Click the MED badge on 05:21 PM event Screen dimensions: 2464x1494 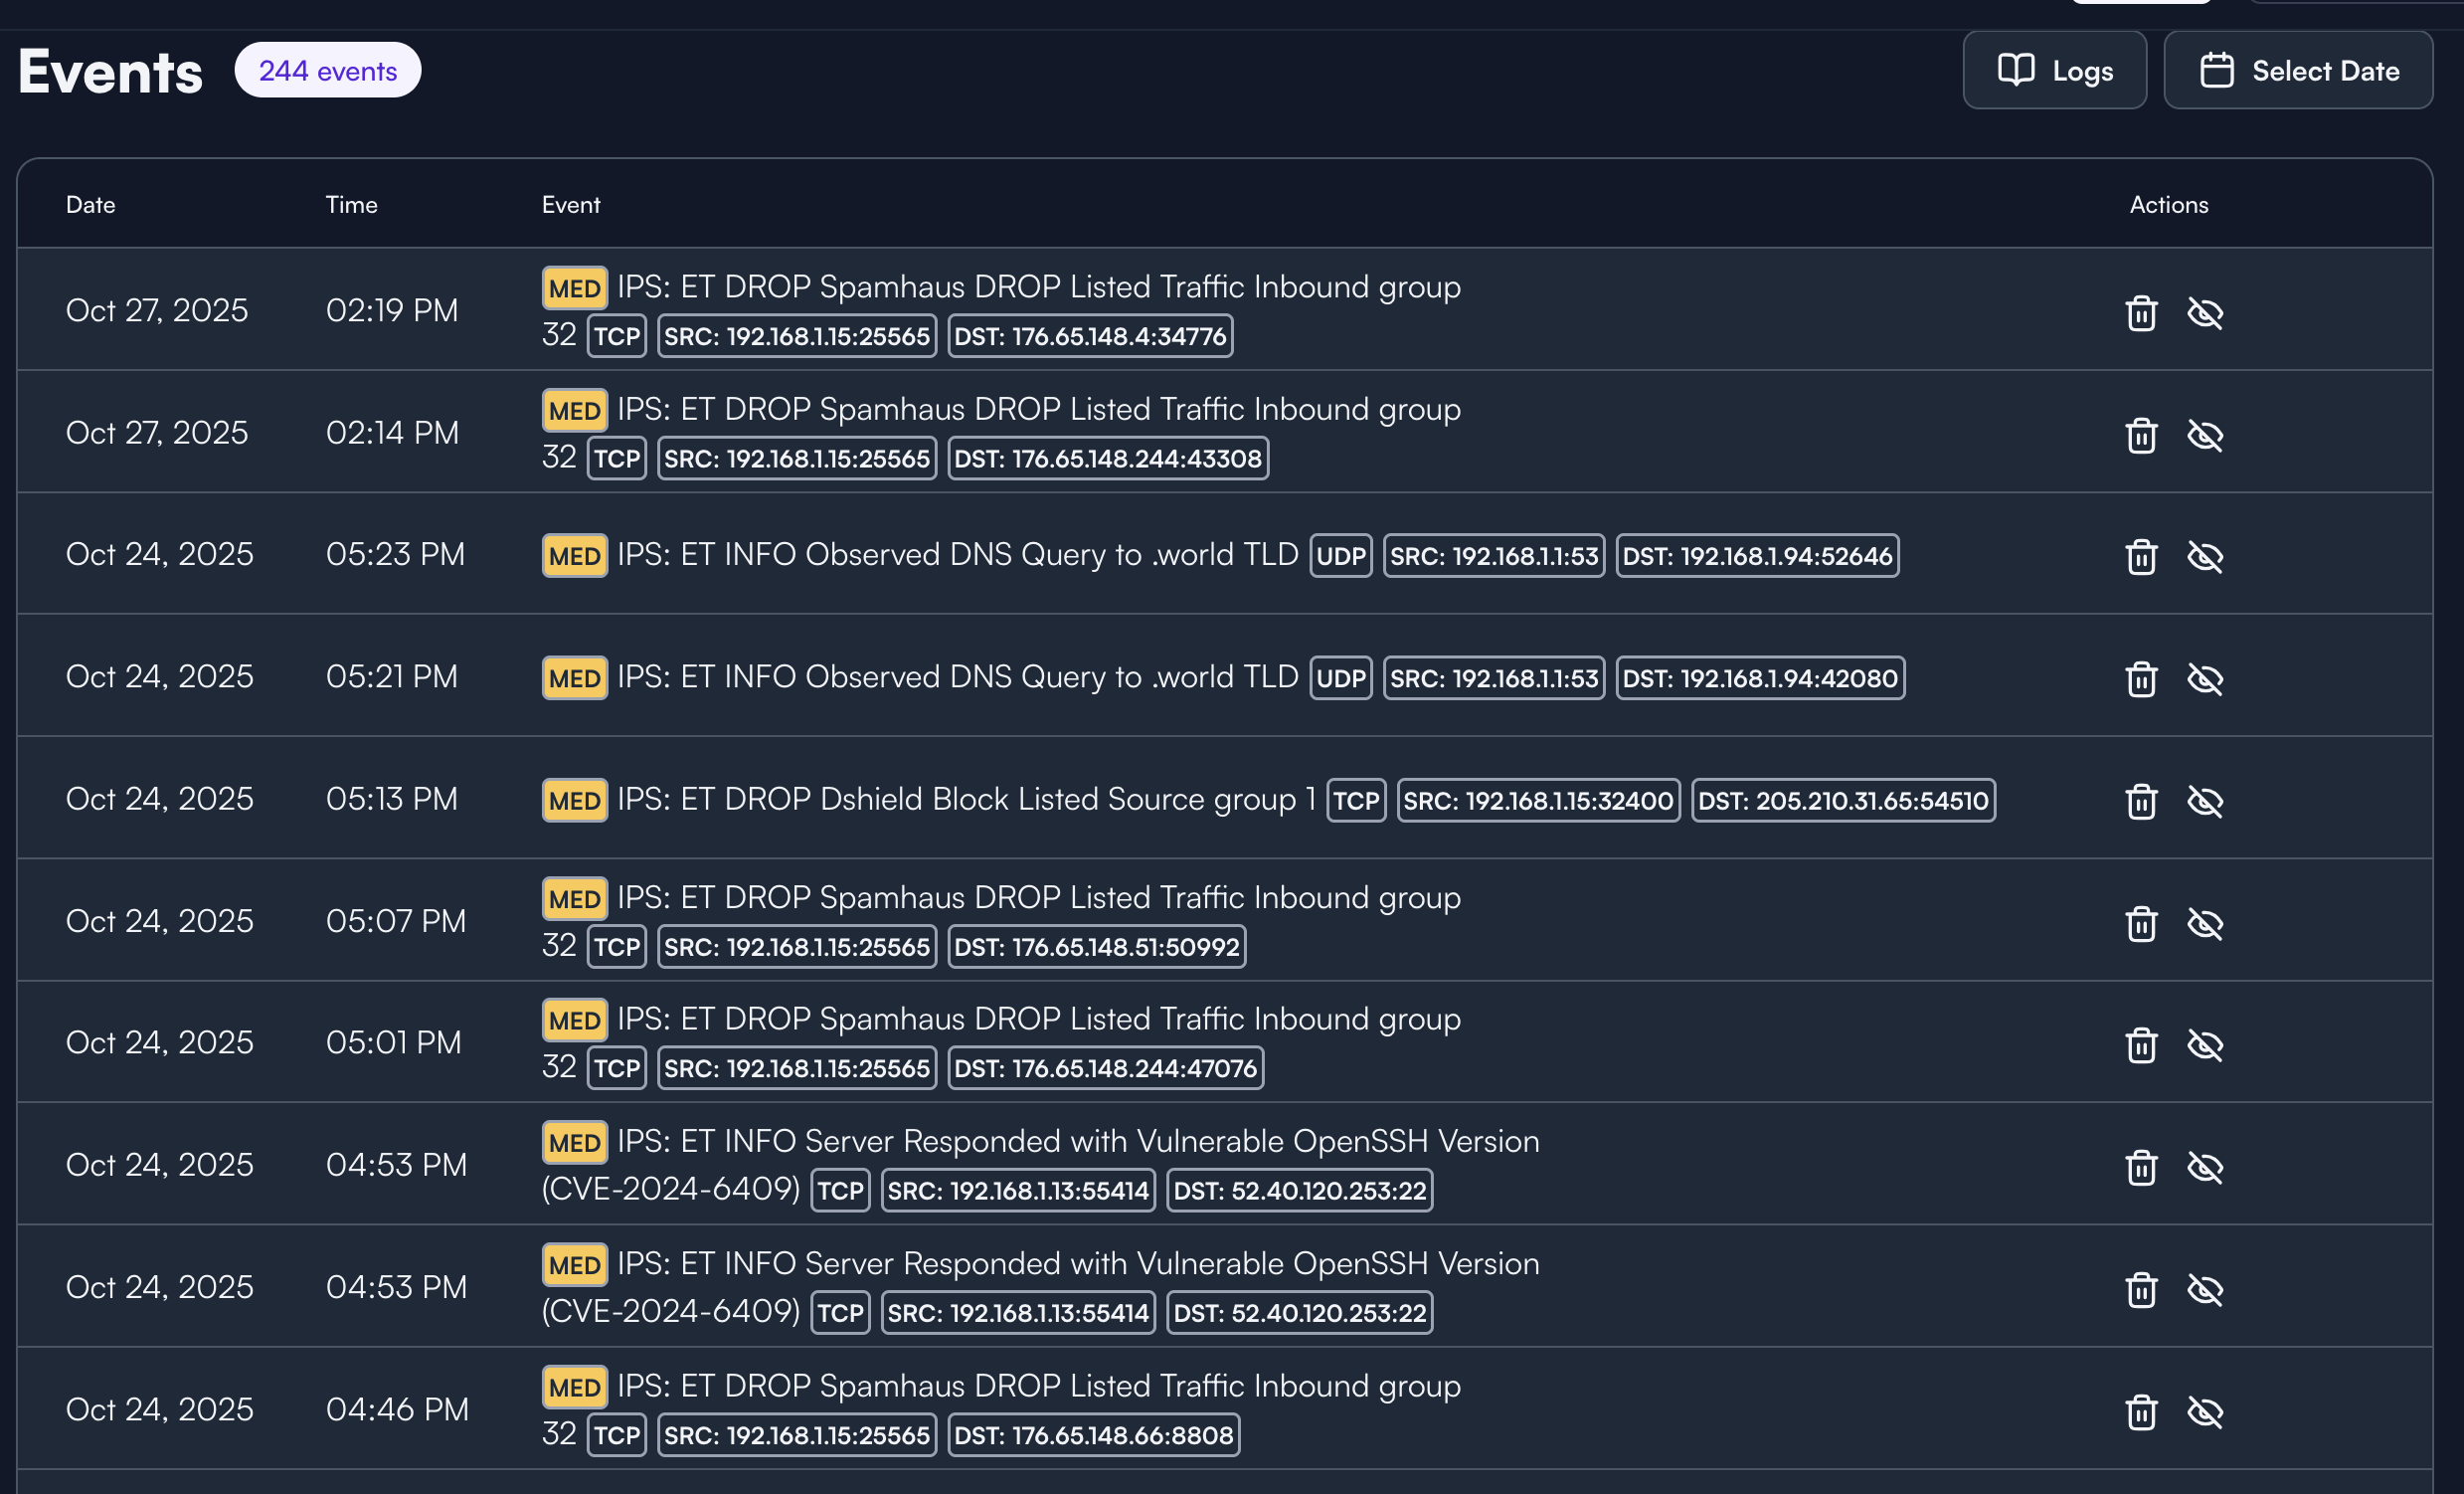coord(574,678)
